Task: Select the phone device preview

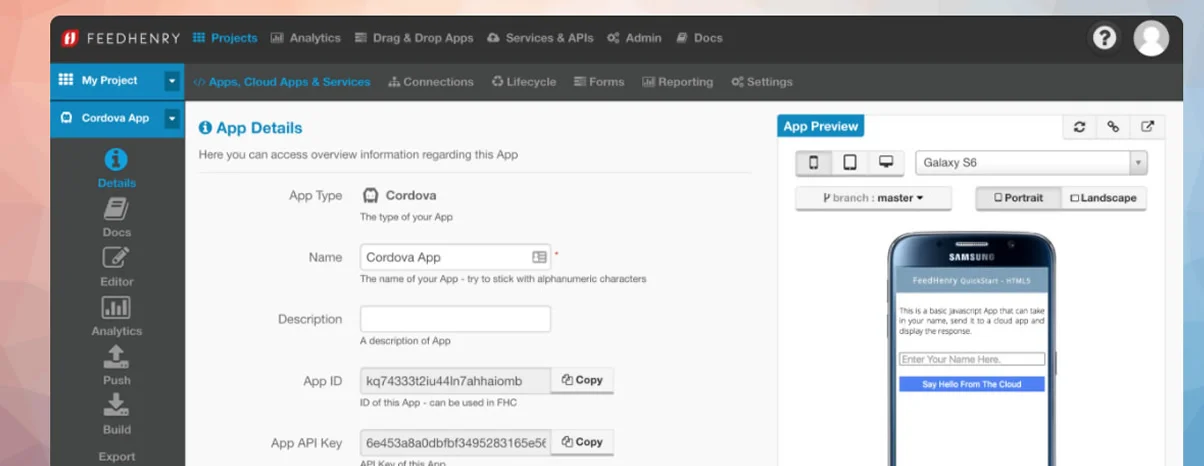Action: click(x=813, y=162)
